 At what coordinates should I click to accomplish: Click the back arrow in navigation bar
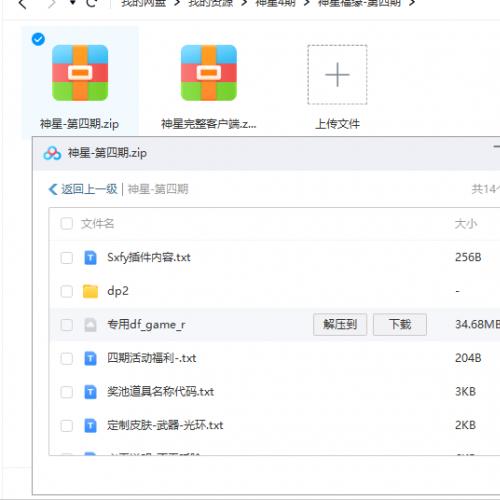[x=22, y=4]
